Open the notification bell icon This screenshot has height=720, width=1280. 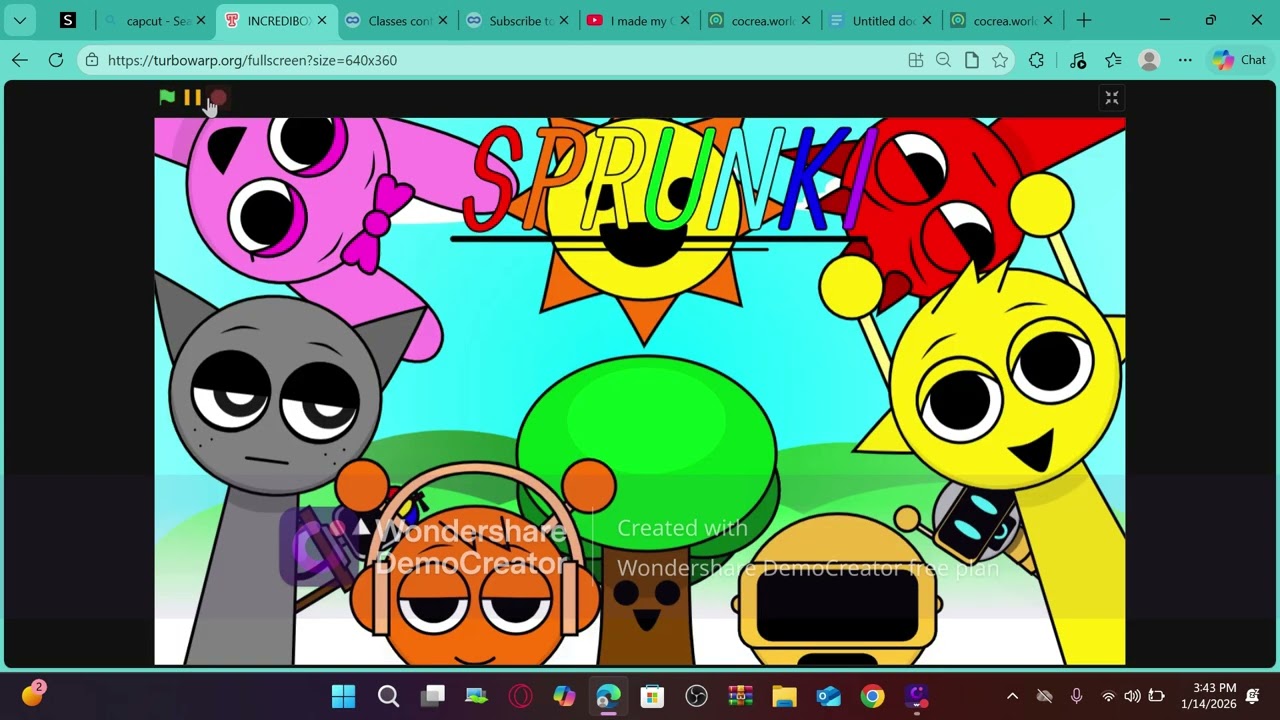point(1253,696)
